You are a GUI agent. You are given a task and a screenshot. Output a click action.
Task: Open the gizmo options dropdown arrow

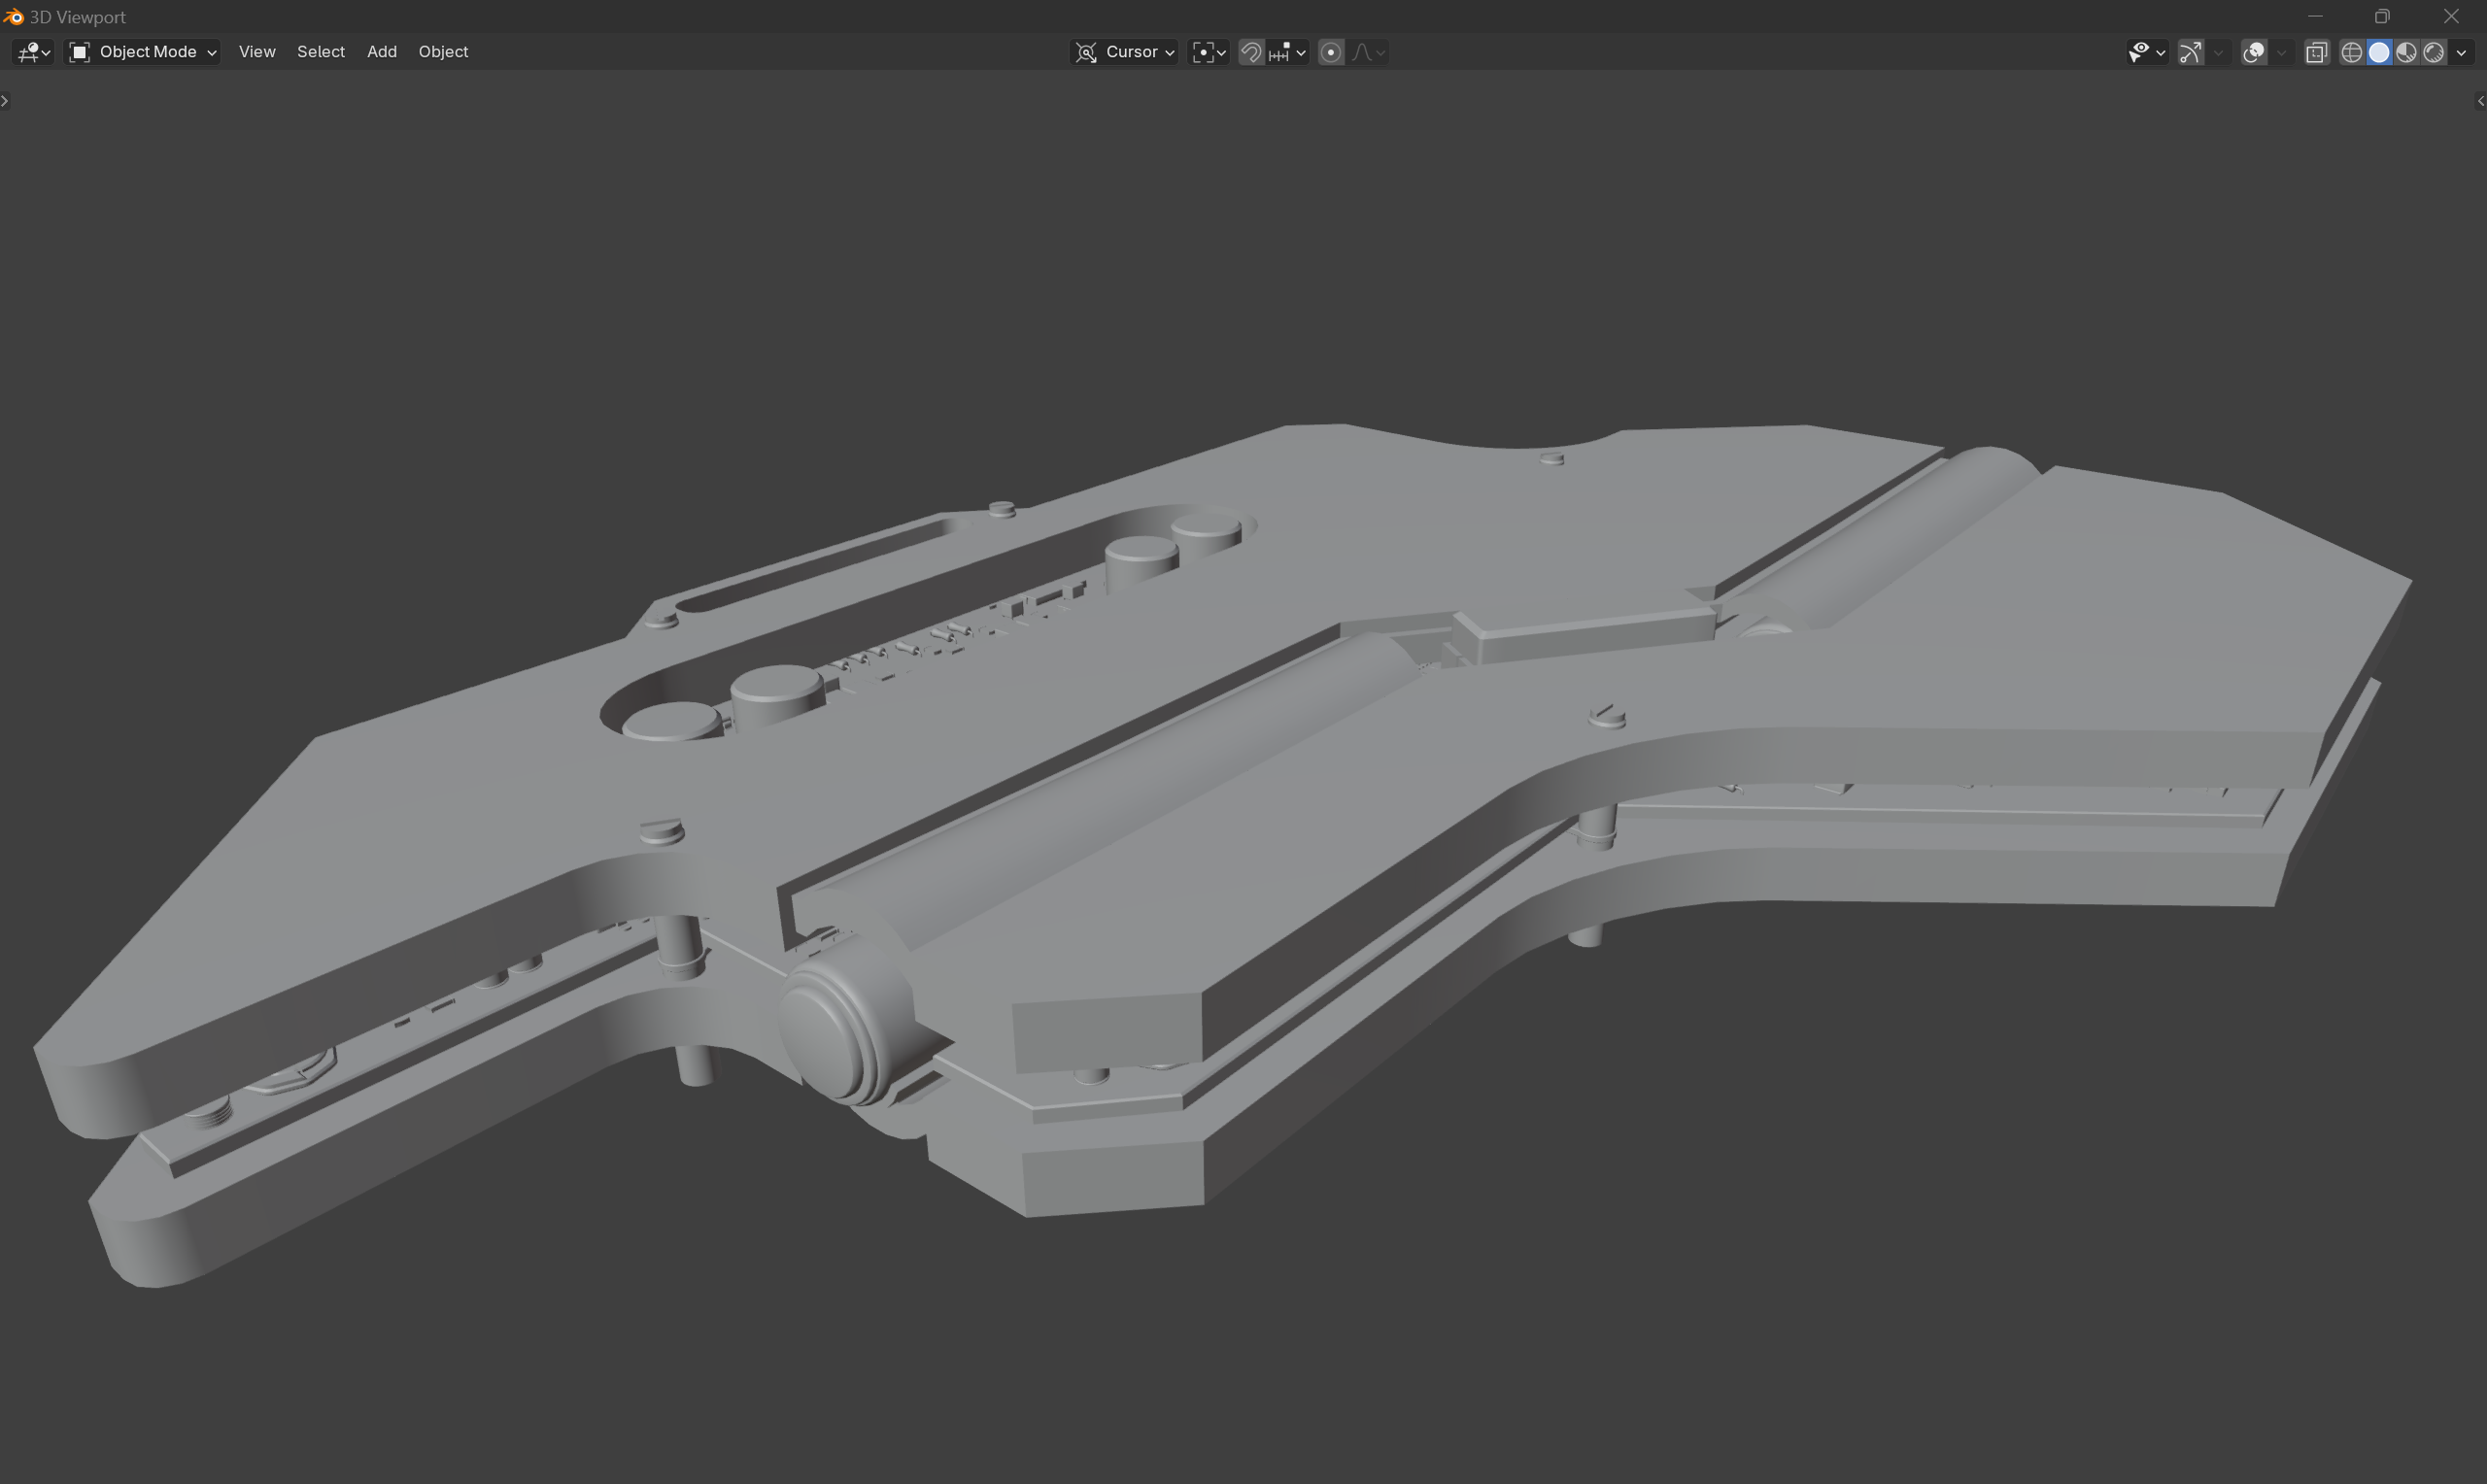(x=2219, y=52)
